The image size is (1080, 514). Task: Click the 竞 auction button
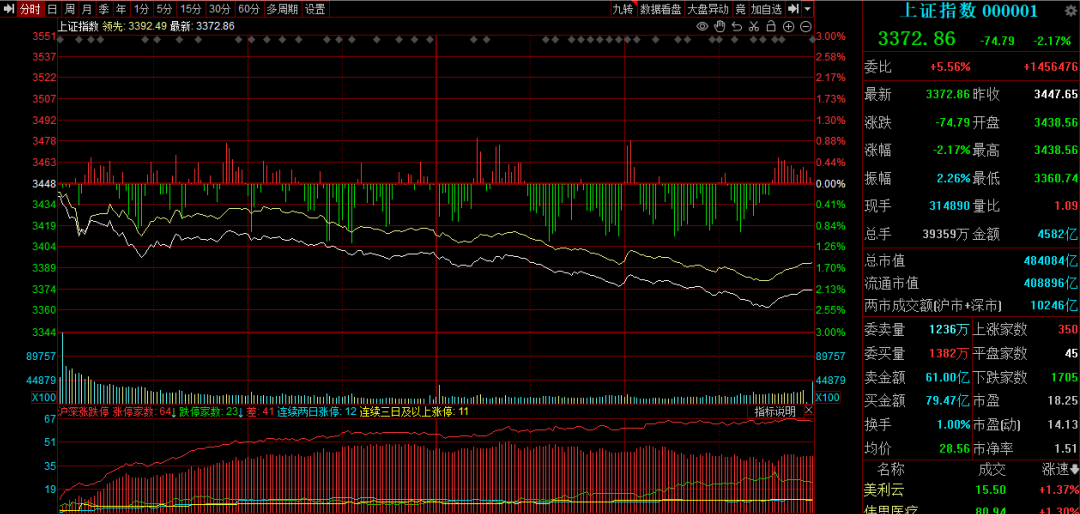[740, 9]
